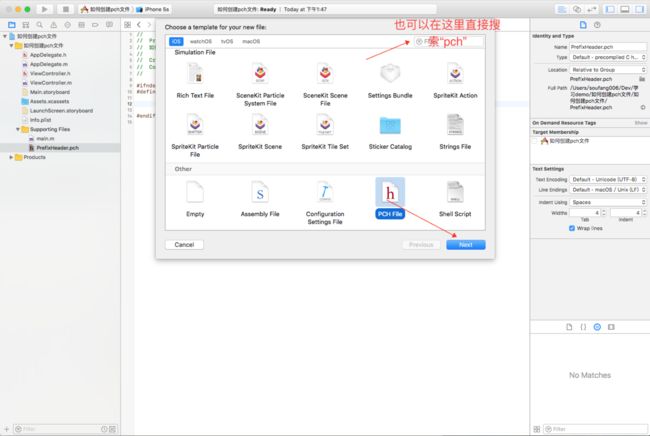The width and height of the screenshot is (650, 436).
Task: Select the Settings Bundle template
Action: click(x=390, y=81)
